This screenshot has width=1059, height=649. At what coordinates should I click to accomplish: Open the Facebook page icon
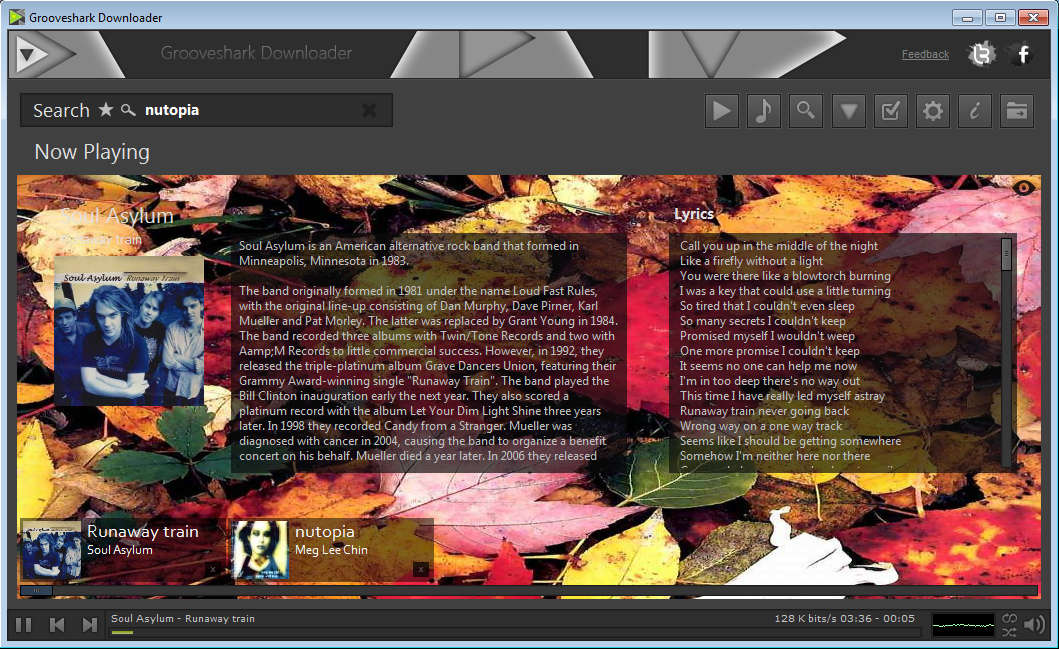1023,53
